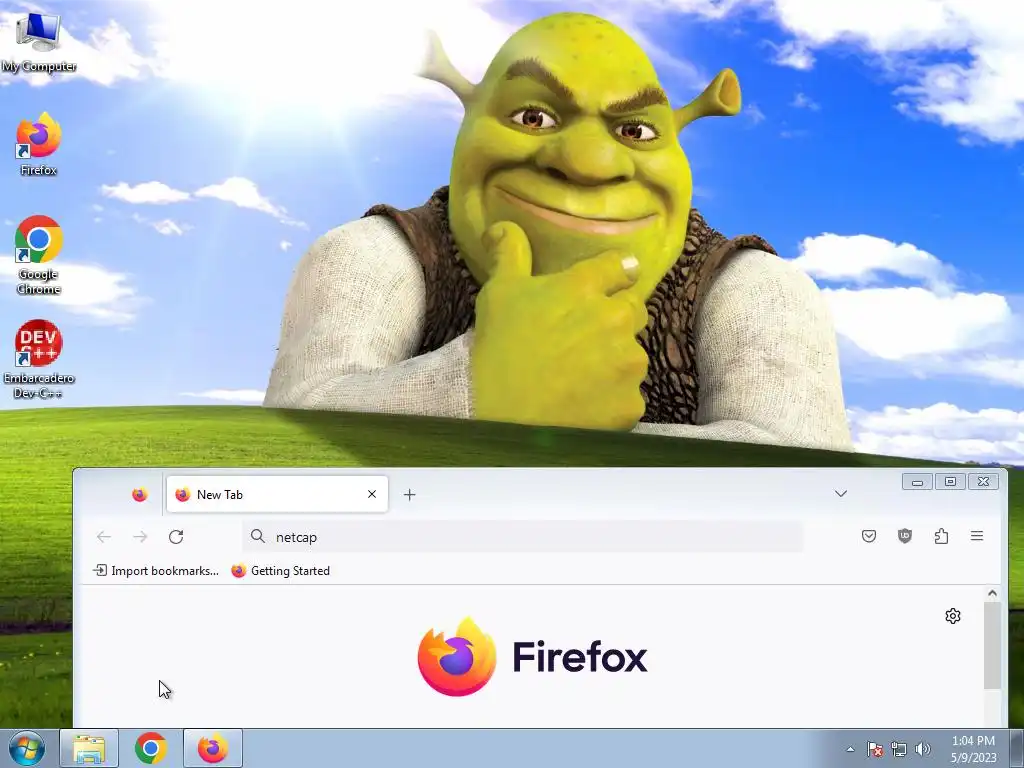Open the Embarcadero Dev-C++ desktop shortcut
1024x768 pixels.
coord(39,359)
